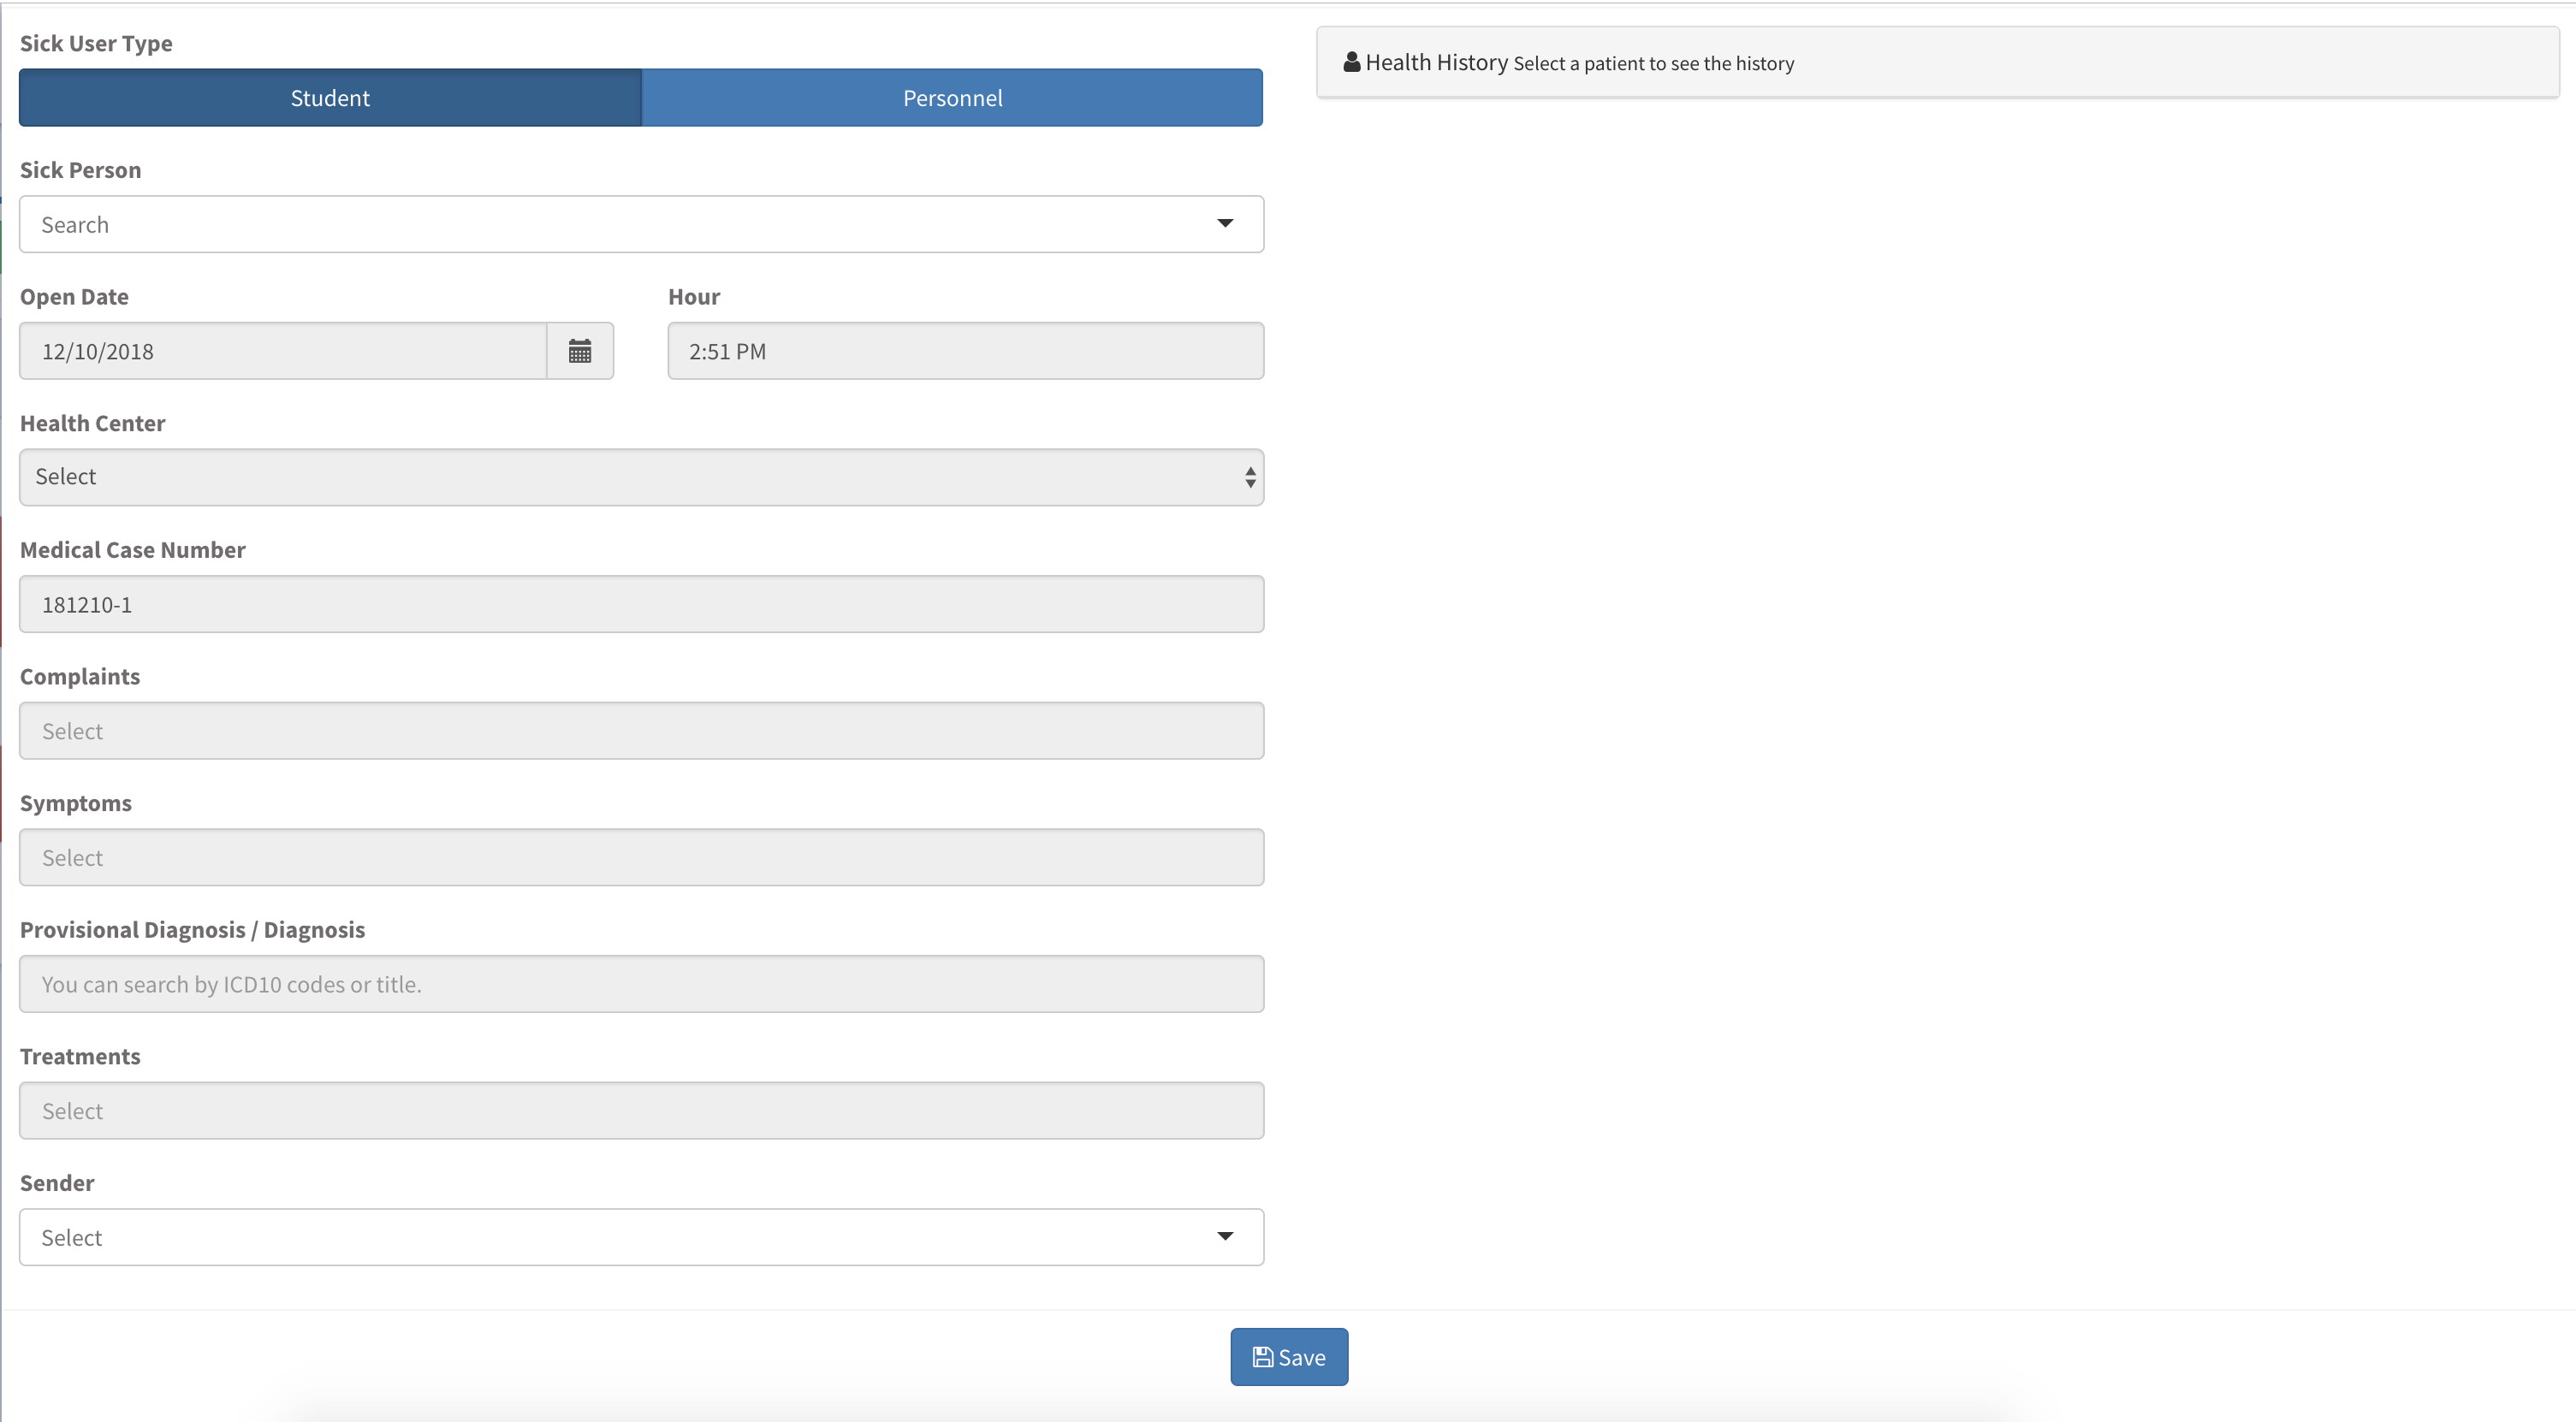Click the Open Date field
This screenshot has height=1422, width=2576.
click(282, 351)
